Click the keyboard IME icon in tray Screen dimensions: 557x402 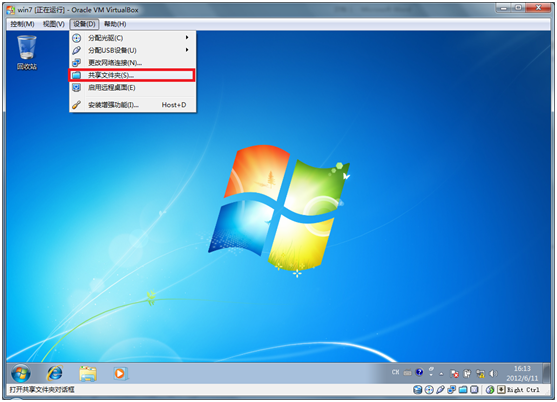pyautogui.click(x=407, y=373)
